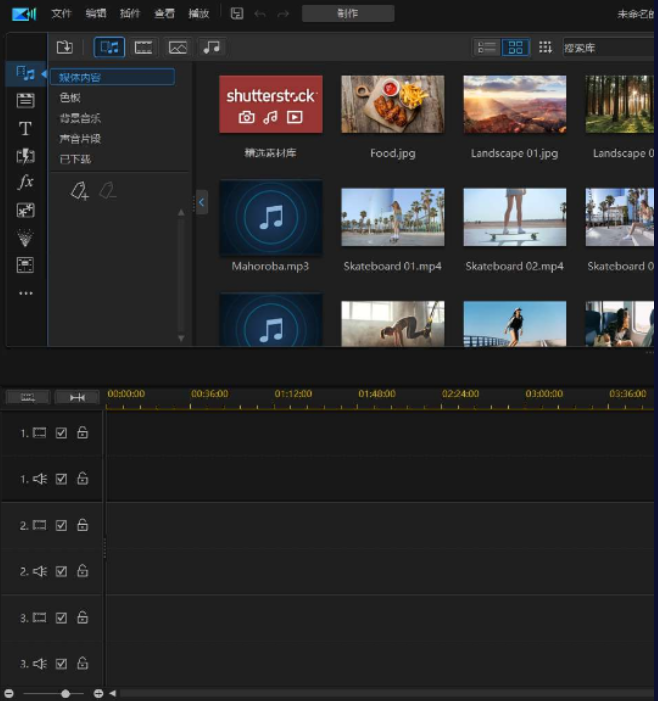Uncheck audio track 2 enable box
658x701 pixels.
click(61, 571)
